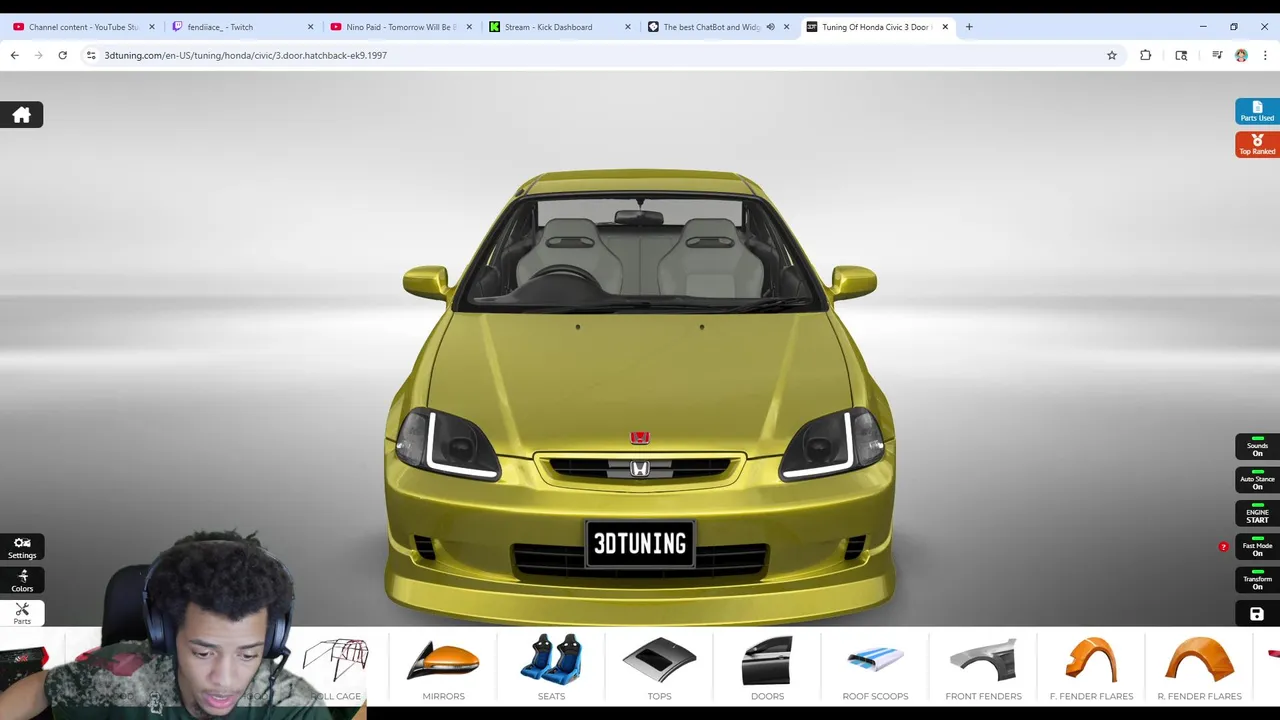Open the Top Ranked list
Screen dimensions: 1280x720
point(1257,145)
